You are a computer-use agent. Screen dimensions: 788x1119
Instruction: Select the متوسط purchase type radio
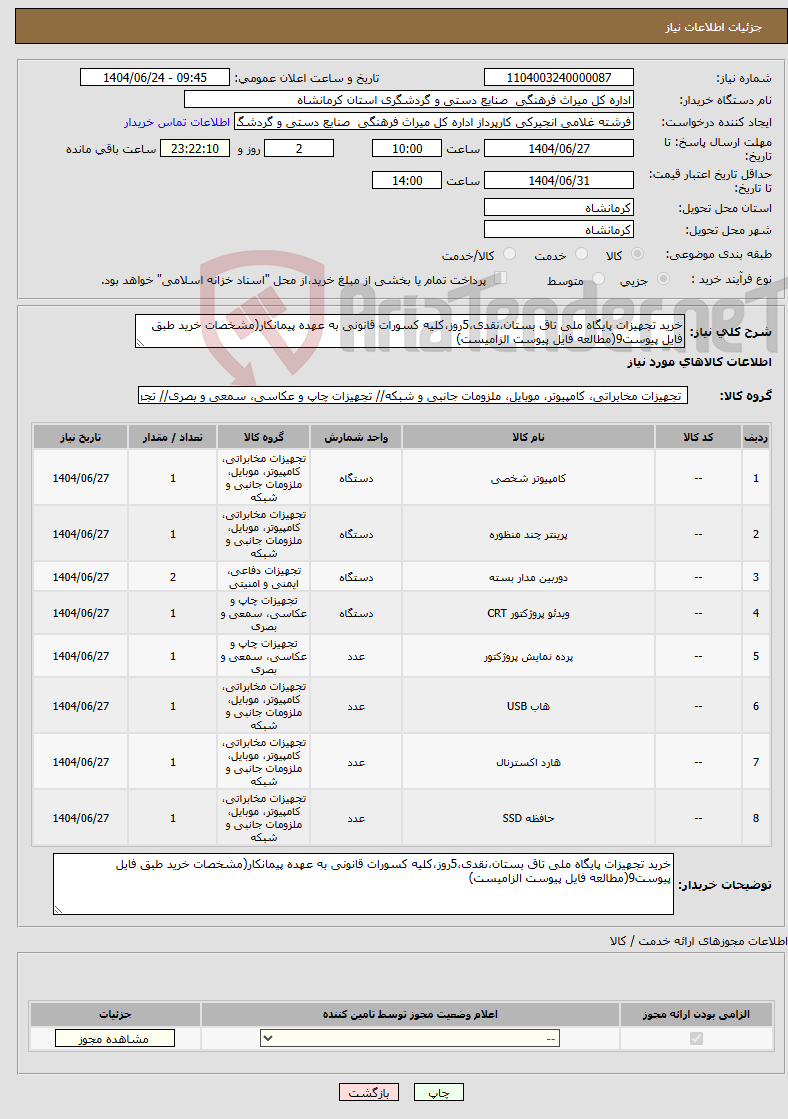click(x=599, y=279)
